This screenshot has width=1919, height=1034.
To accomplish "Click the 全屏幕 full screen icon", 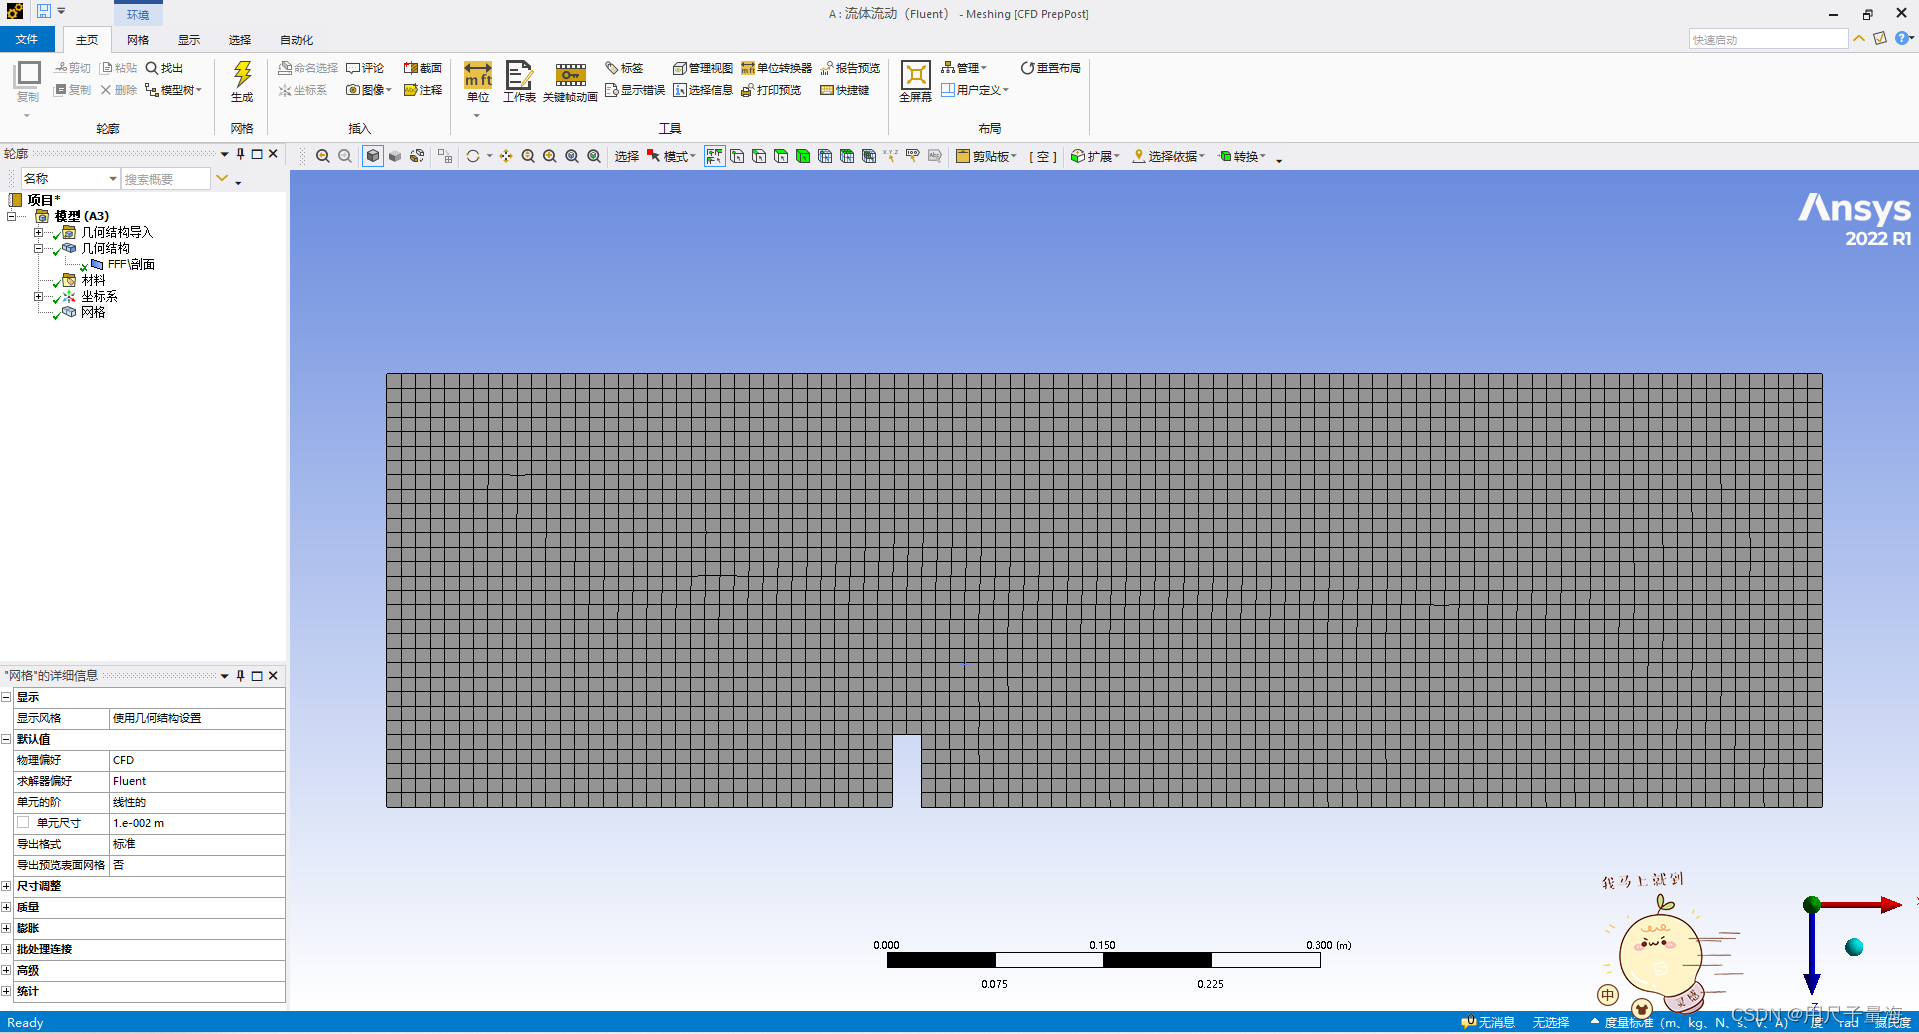I will (x=915, y=82).
